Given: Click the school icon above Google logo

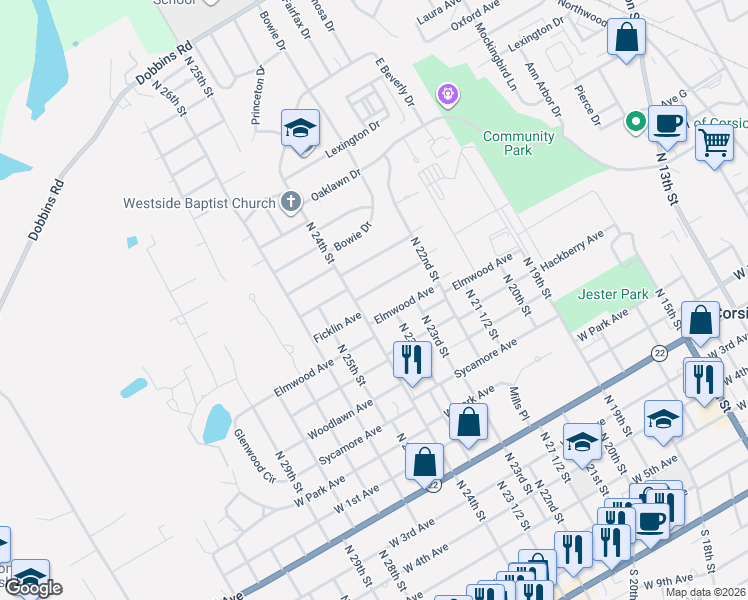Looking at the screenshot, I should pyautogui.click(x=30, y=575).
